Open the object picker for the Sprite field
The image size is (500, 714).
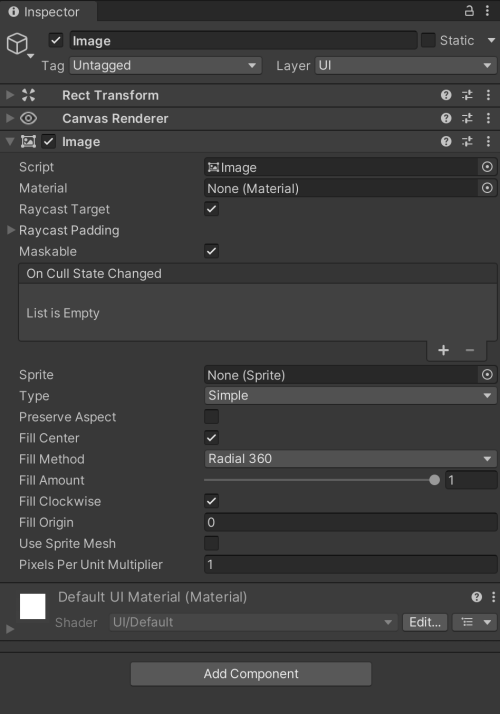tap(487, 375)
